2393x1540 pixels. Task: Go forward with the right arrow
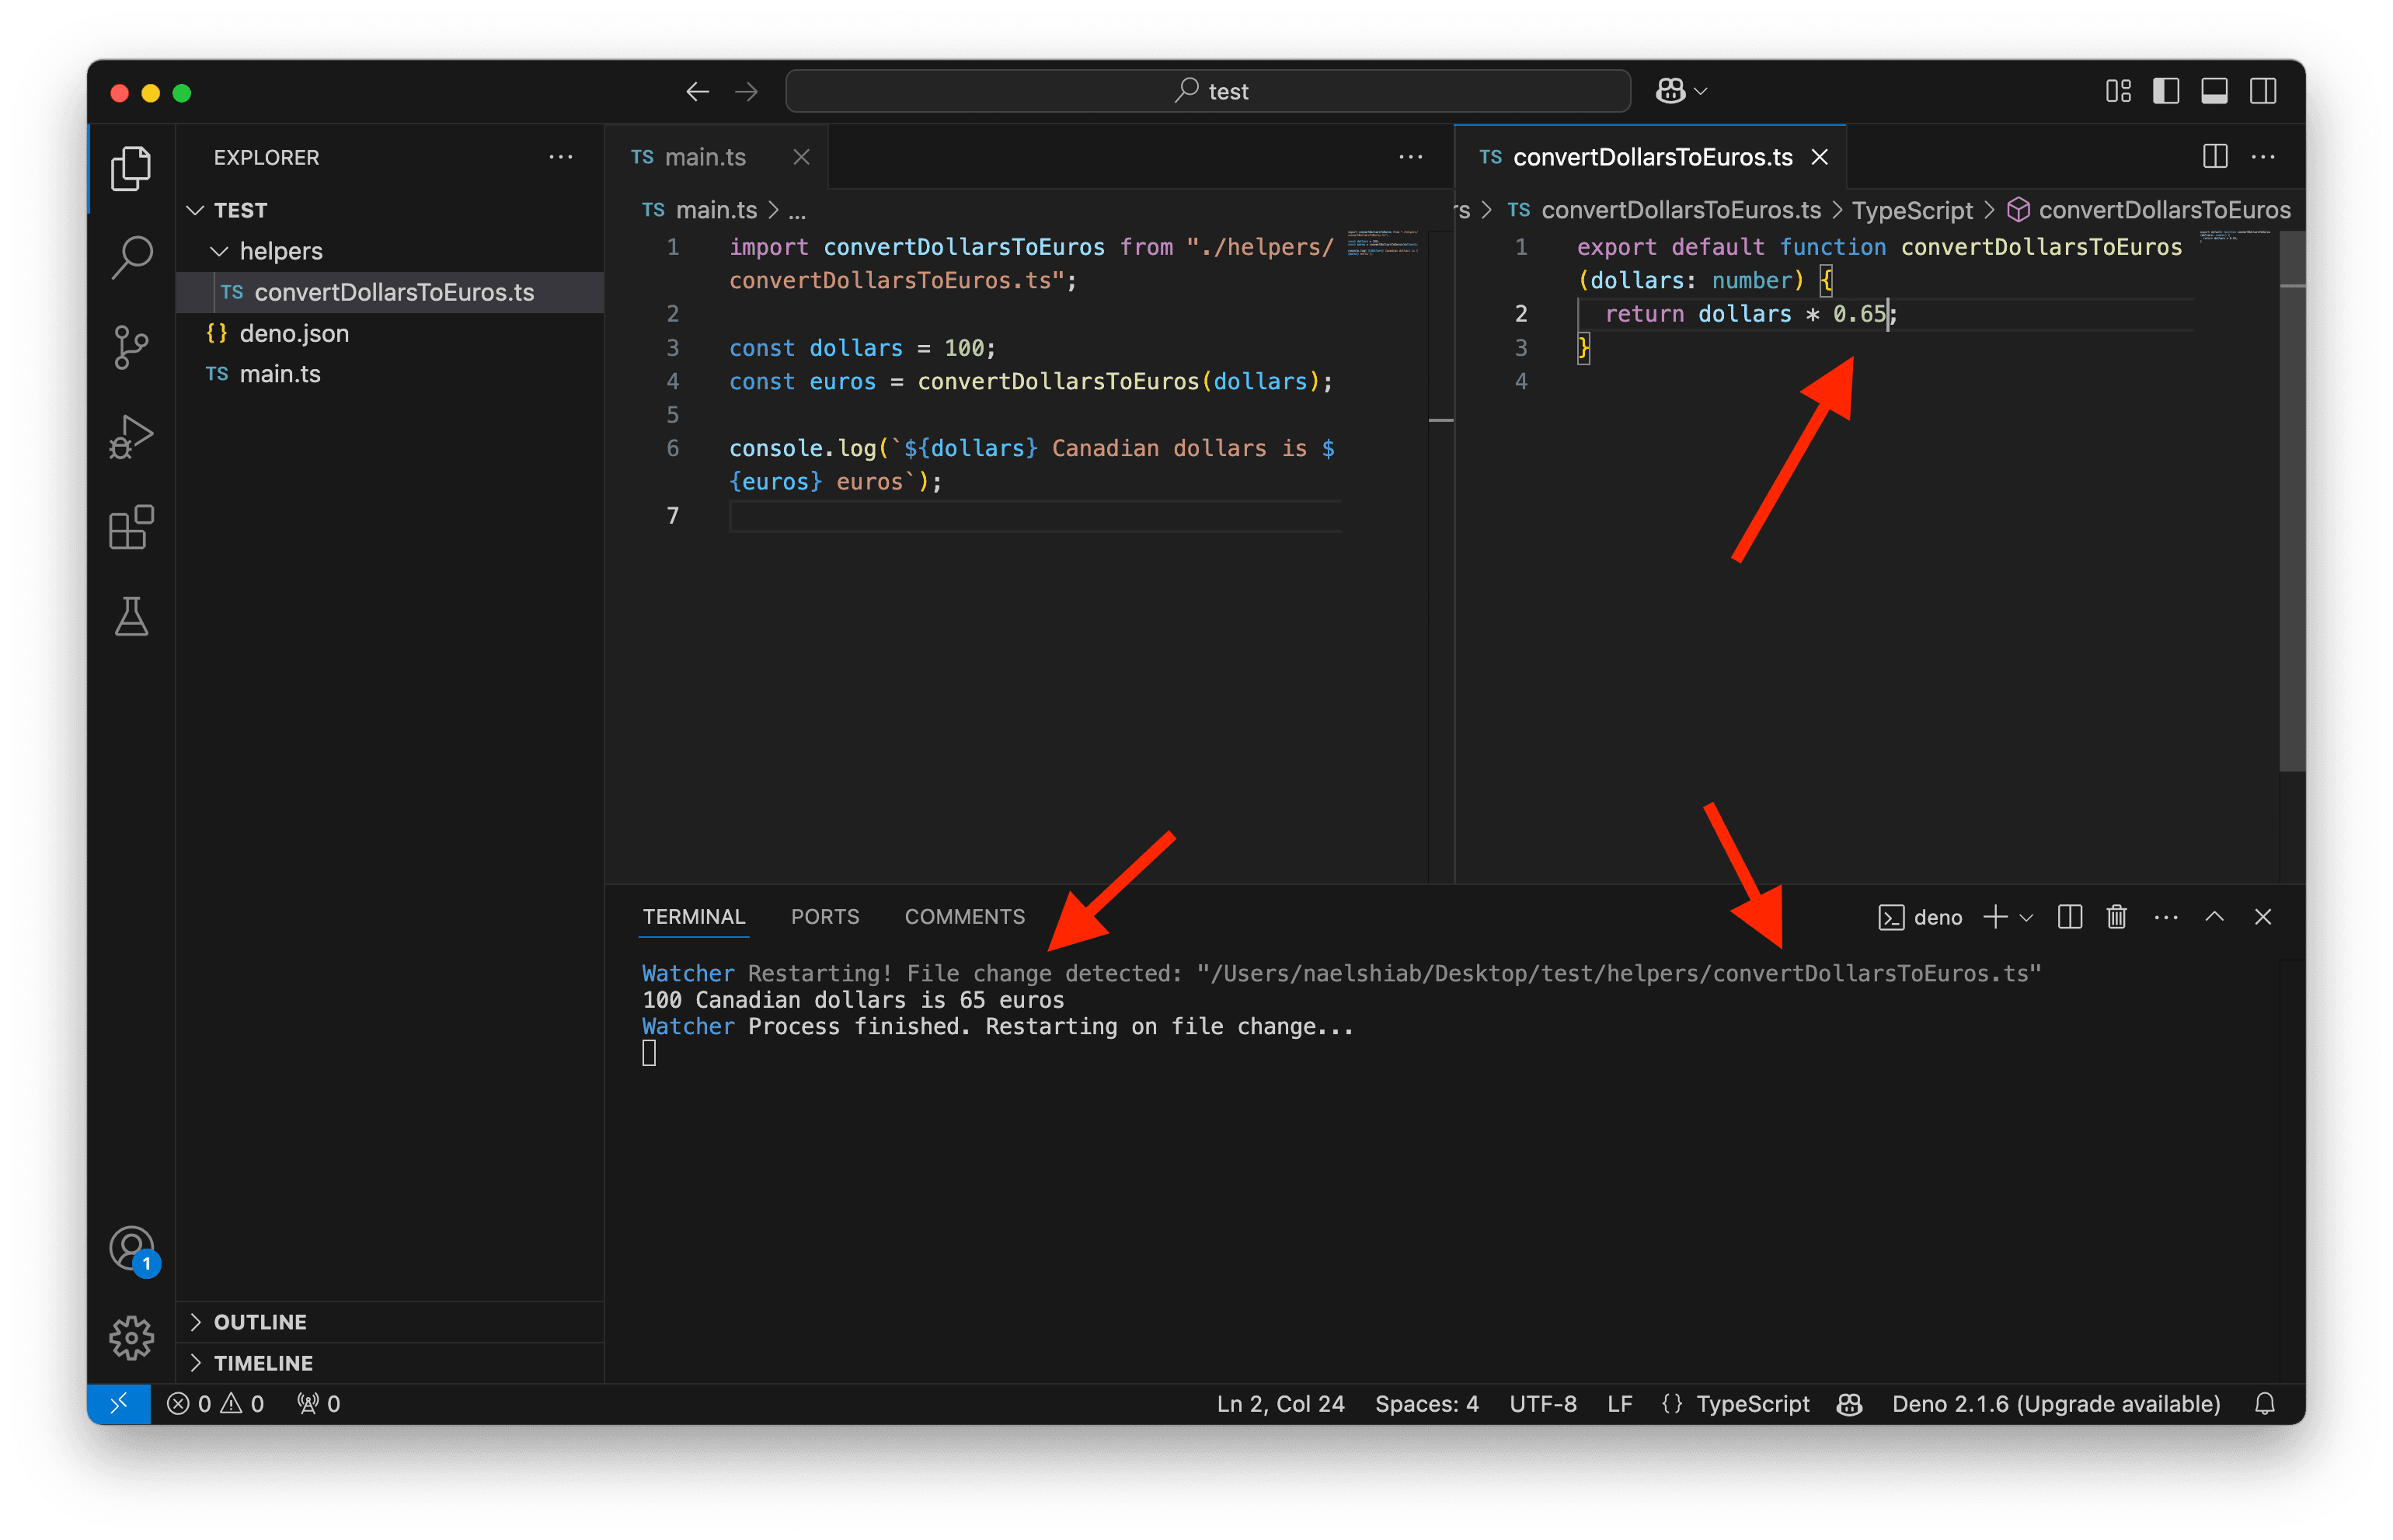[x=746, y=92]
